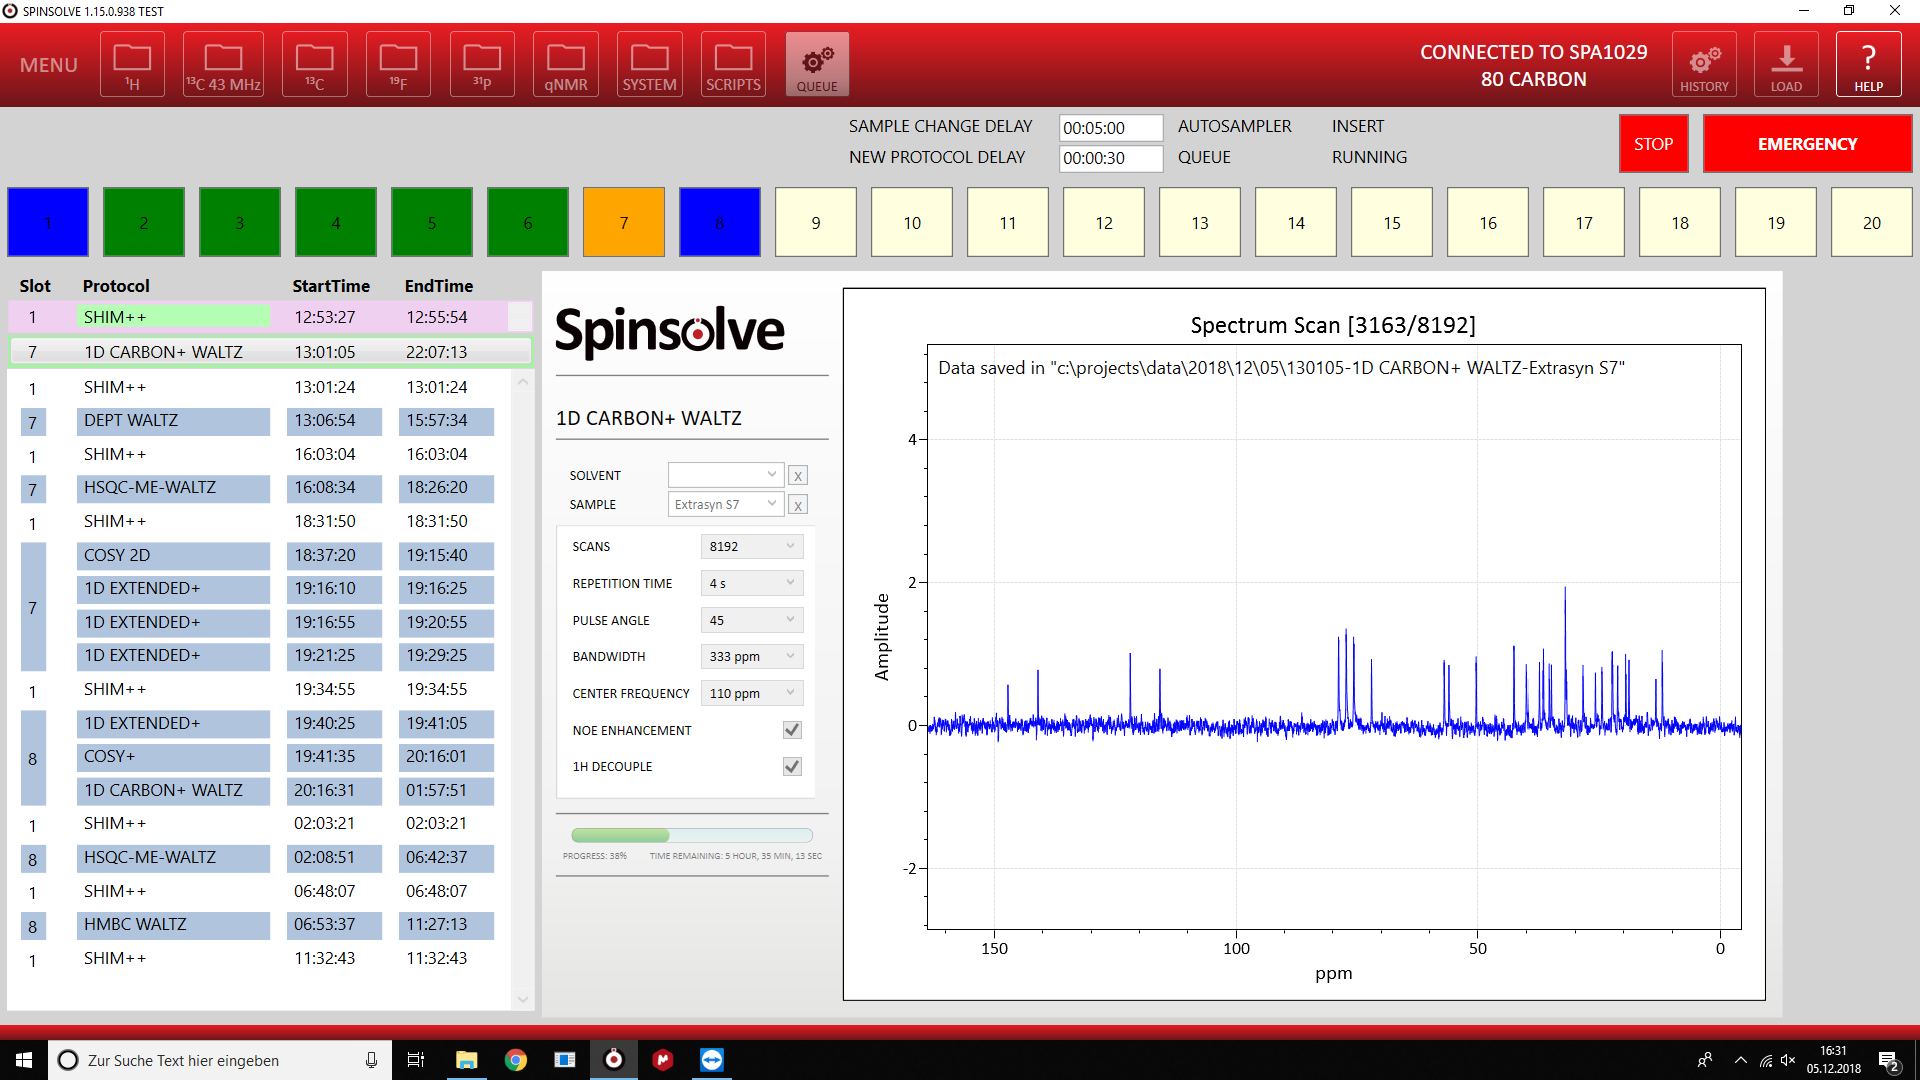Select the DEPT WALTZ queue row
This screenshot has height=1080, width=1920.
[x=172, y=421]
